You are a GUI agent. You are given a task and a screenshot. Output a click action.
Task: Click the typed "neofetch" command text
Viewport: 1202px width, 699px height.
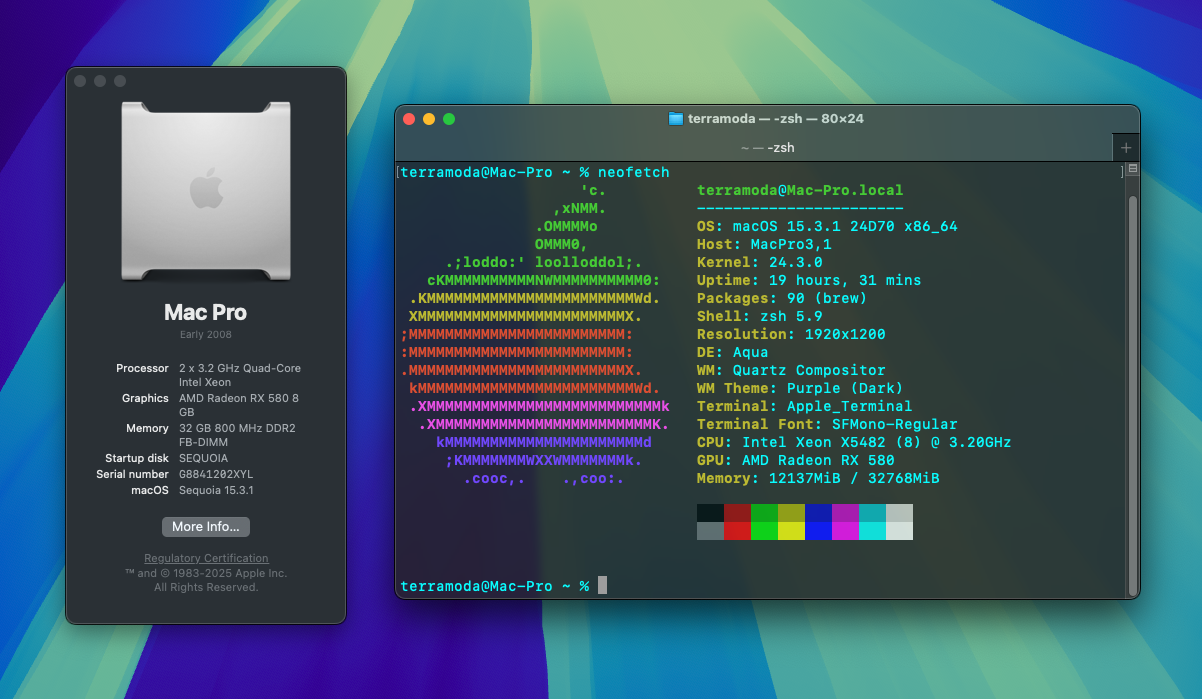(634, 173)
